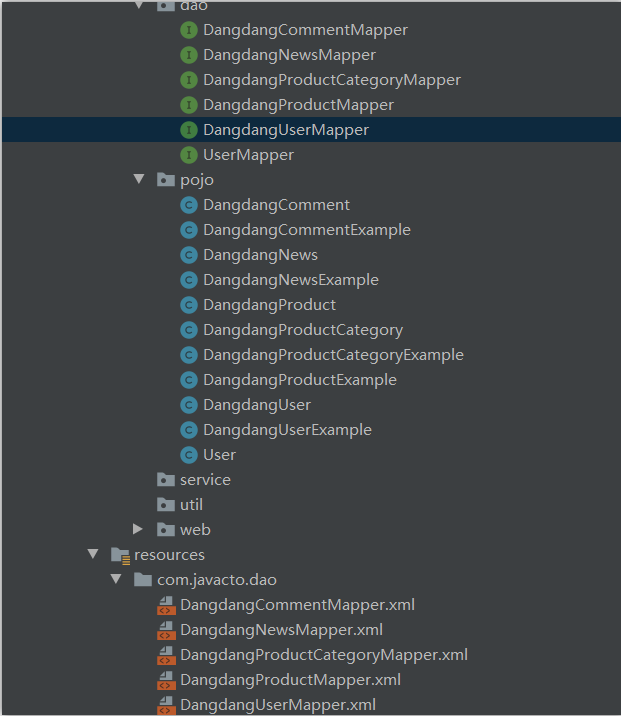Click the class icon beside DangdangNewsExample
The image size is (621, 716).
[x=189, y=280]
